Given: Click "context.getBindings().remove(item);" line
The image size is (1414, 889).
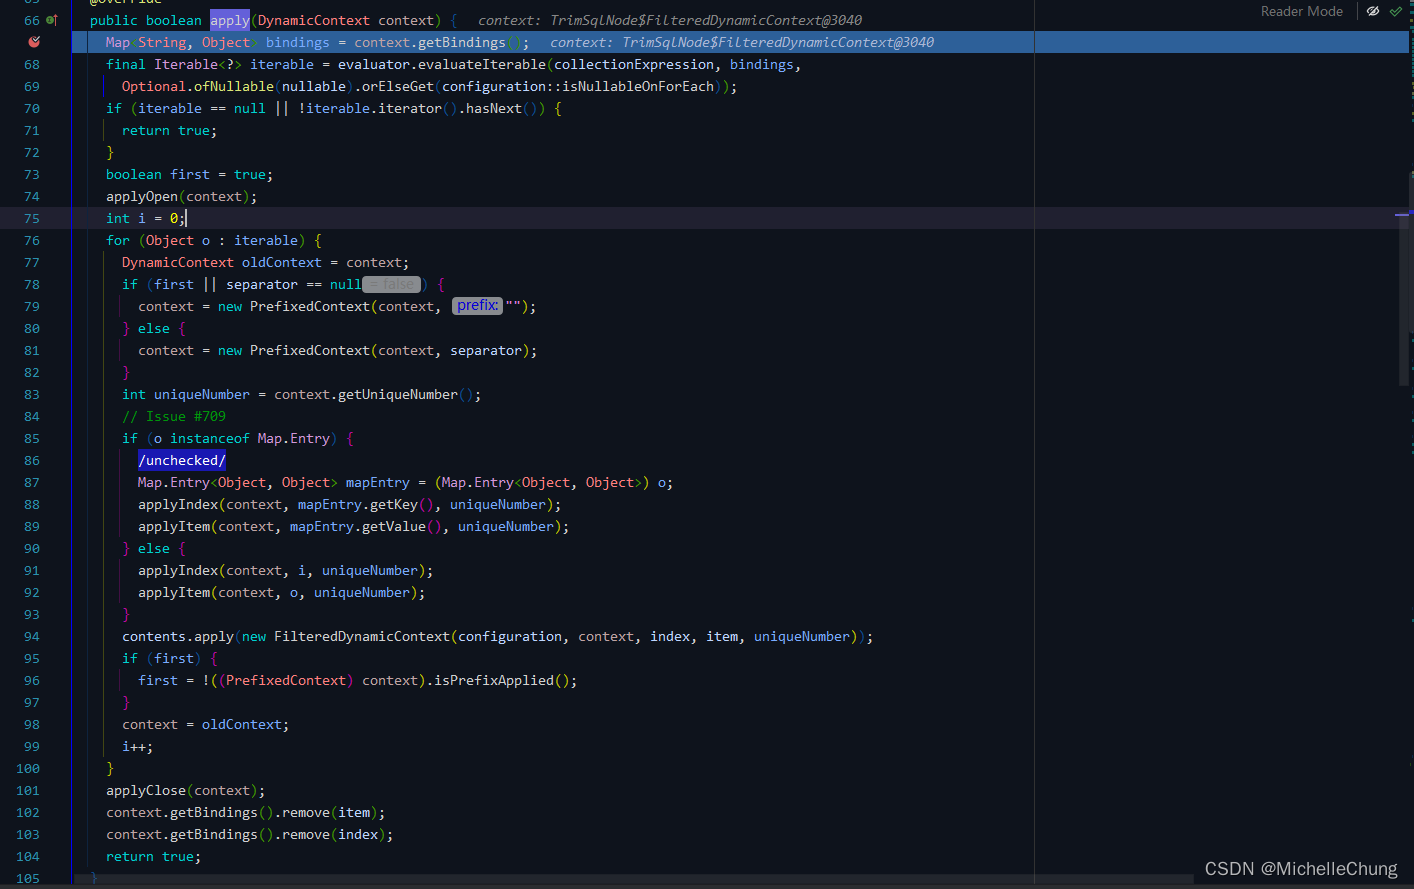Looking at the screenshot, I should (x=246, y=812).
